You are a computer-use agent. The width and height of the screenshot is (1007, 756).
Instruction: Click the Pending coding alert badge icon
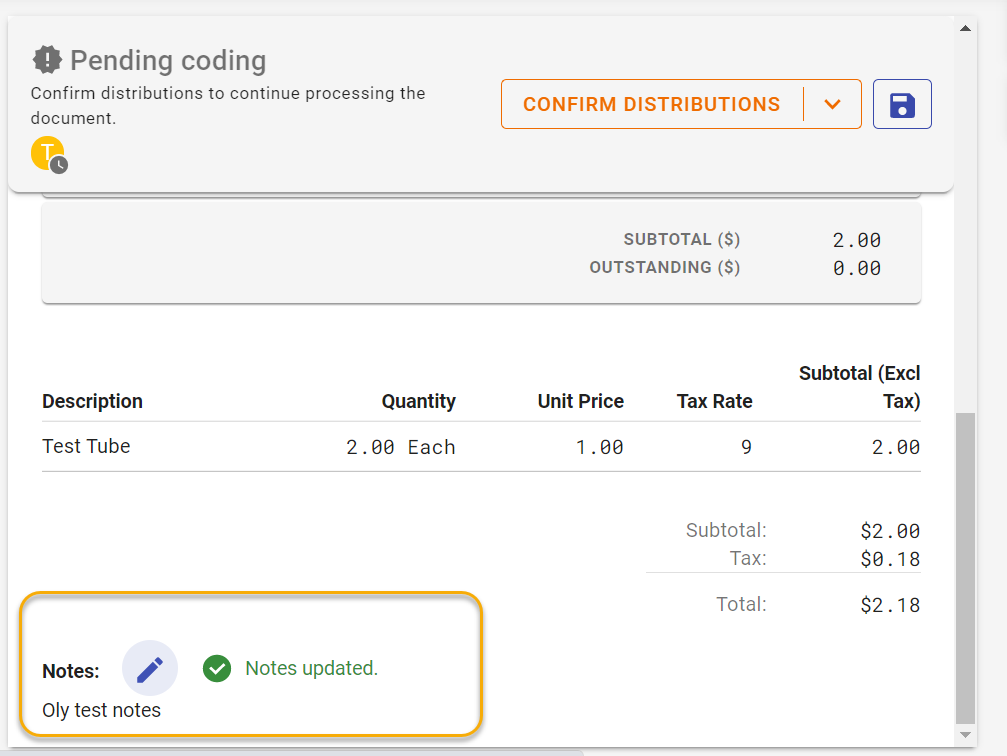46,60
